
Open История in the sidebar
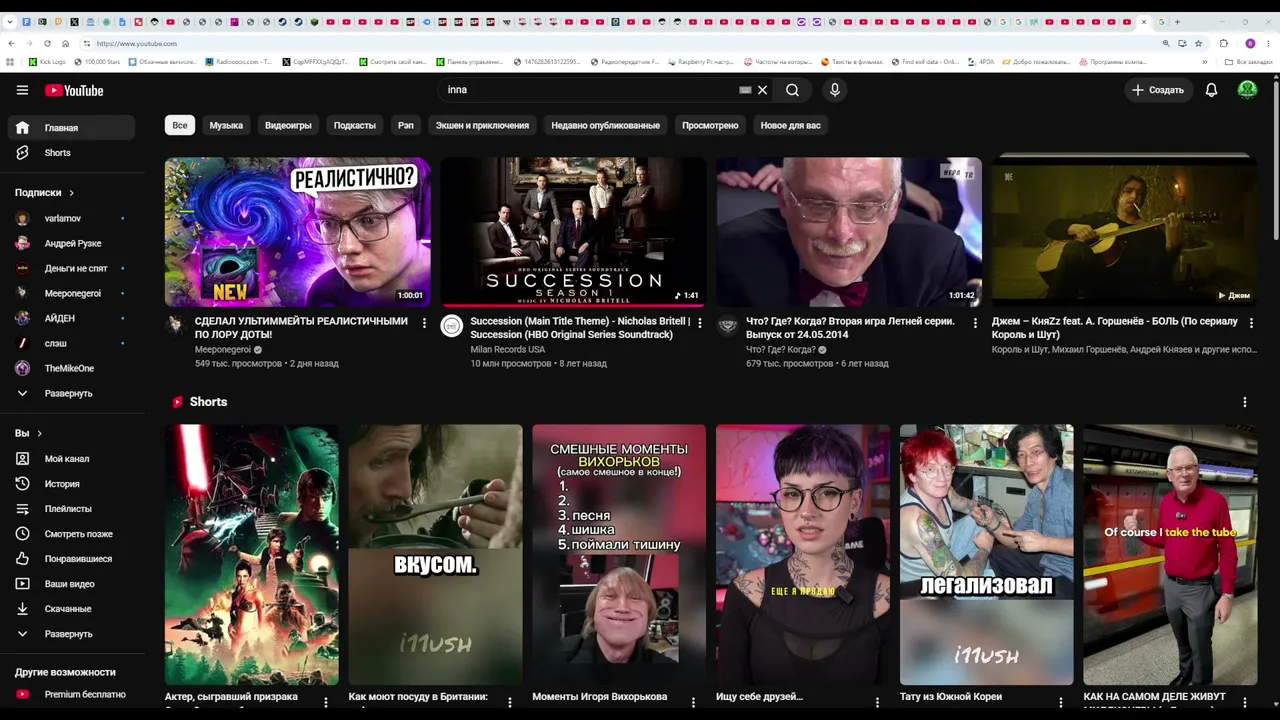[x=70, y=484]
